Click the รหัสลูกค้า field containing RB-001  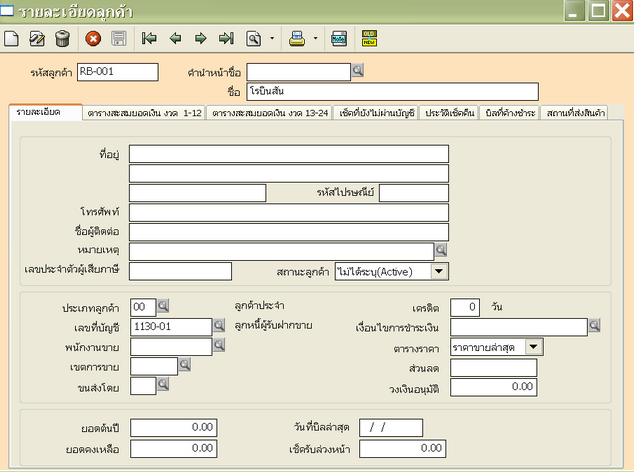[117, 71]
